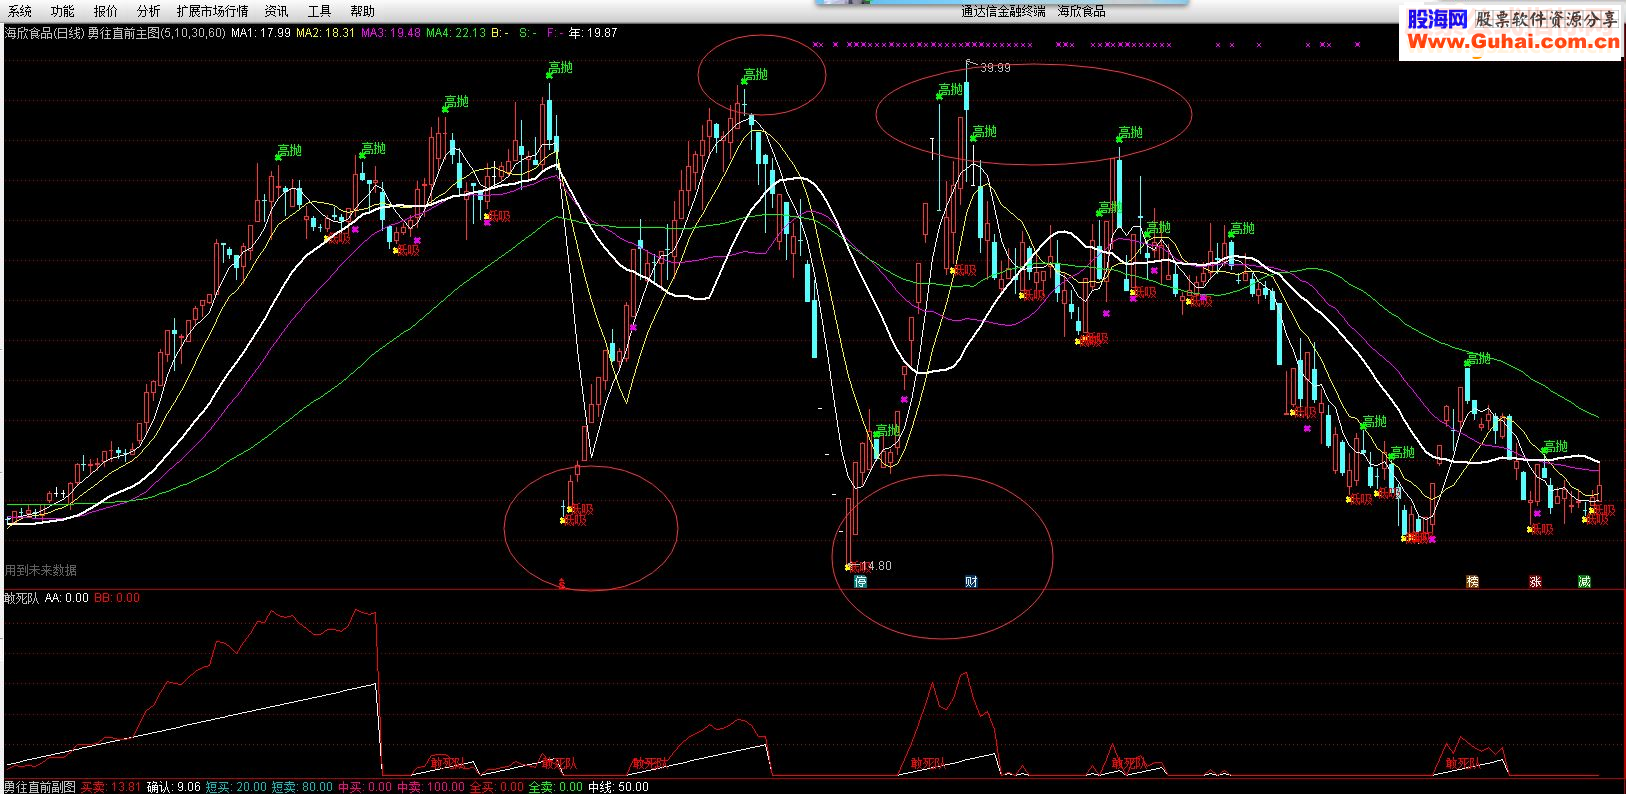Click the MA4: 22.13 value

456,33
